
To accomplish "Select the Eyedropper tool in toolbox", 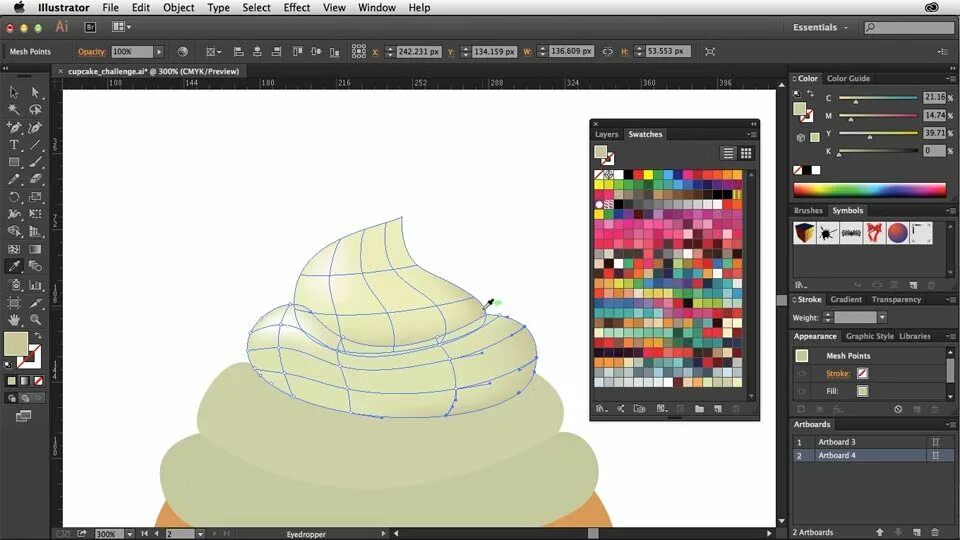I will [x=13, y=266].
